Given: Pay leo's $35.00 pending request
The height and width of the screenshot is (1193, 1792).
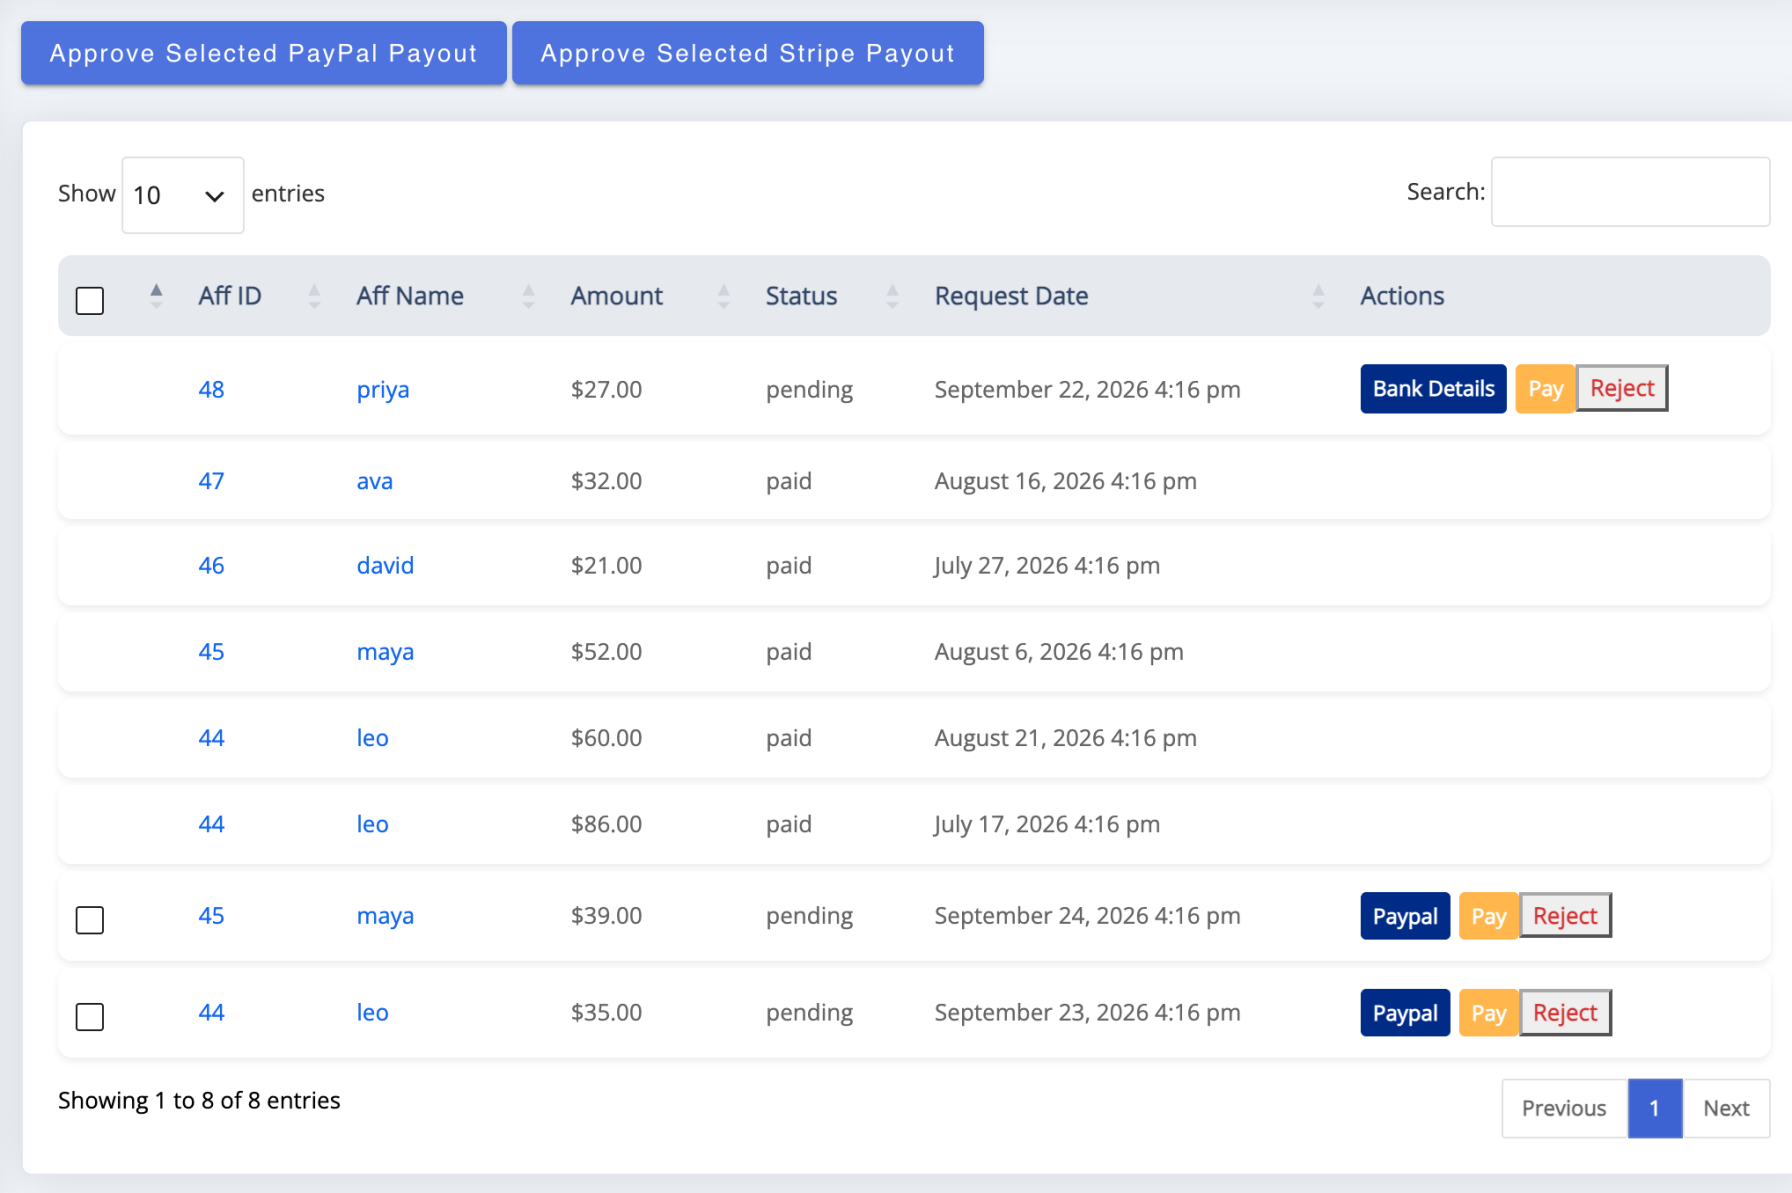Looking at the screenshot, I should click(1488, 1013).
